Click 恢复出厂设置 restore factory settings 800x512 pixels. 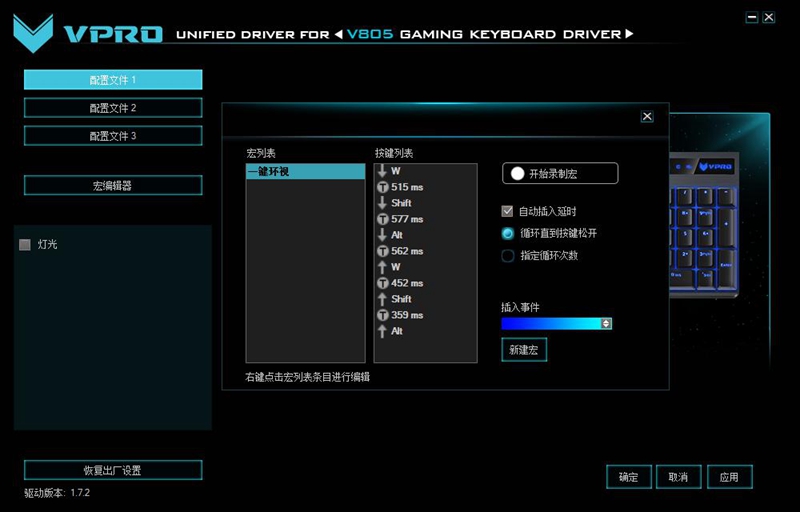coord(113,470)
